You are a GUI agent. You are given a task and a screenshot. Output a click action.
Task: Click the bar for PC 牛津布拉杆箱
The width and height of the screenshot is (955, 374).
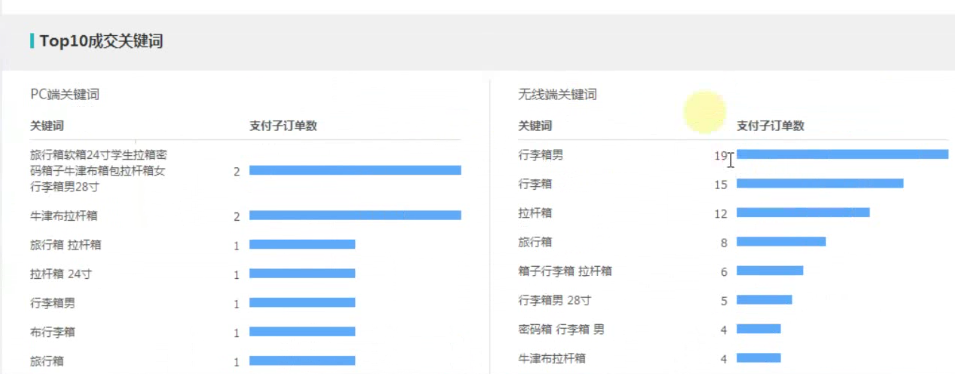point(355,215)
